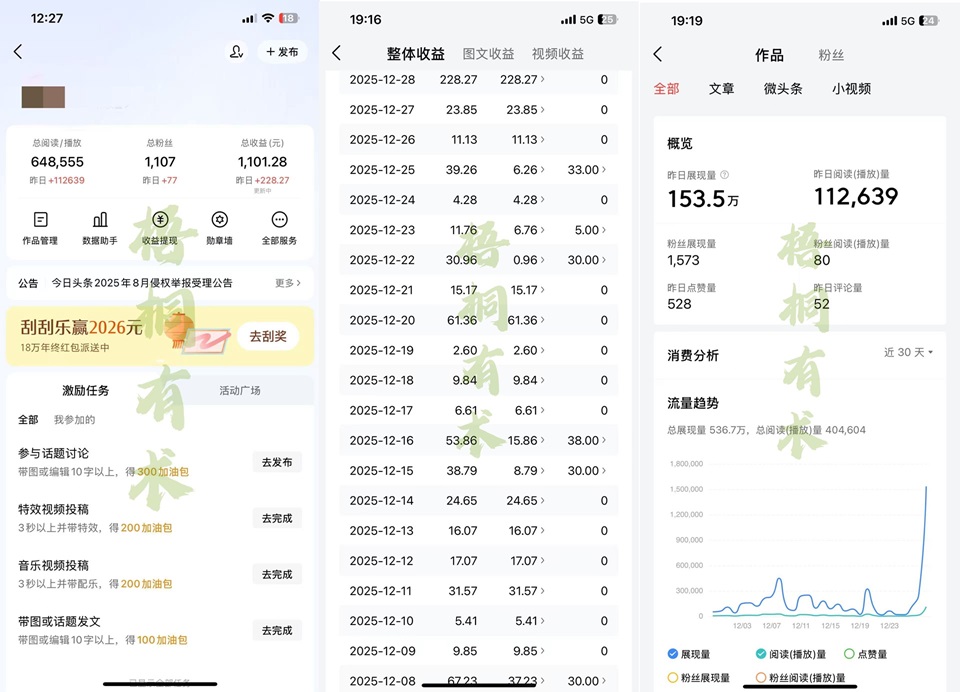Switch to 图文收益 tab

[489, 54]
